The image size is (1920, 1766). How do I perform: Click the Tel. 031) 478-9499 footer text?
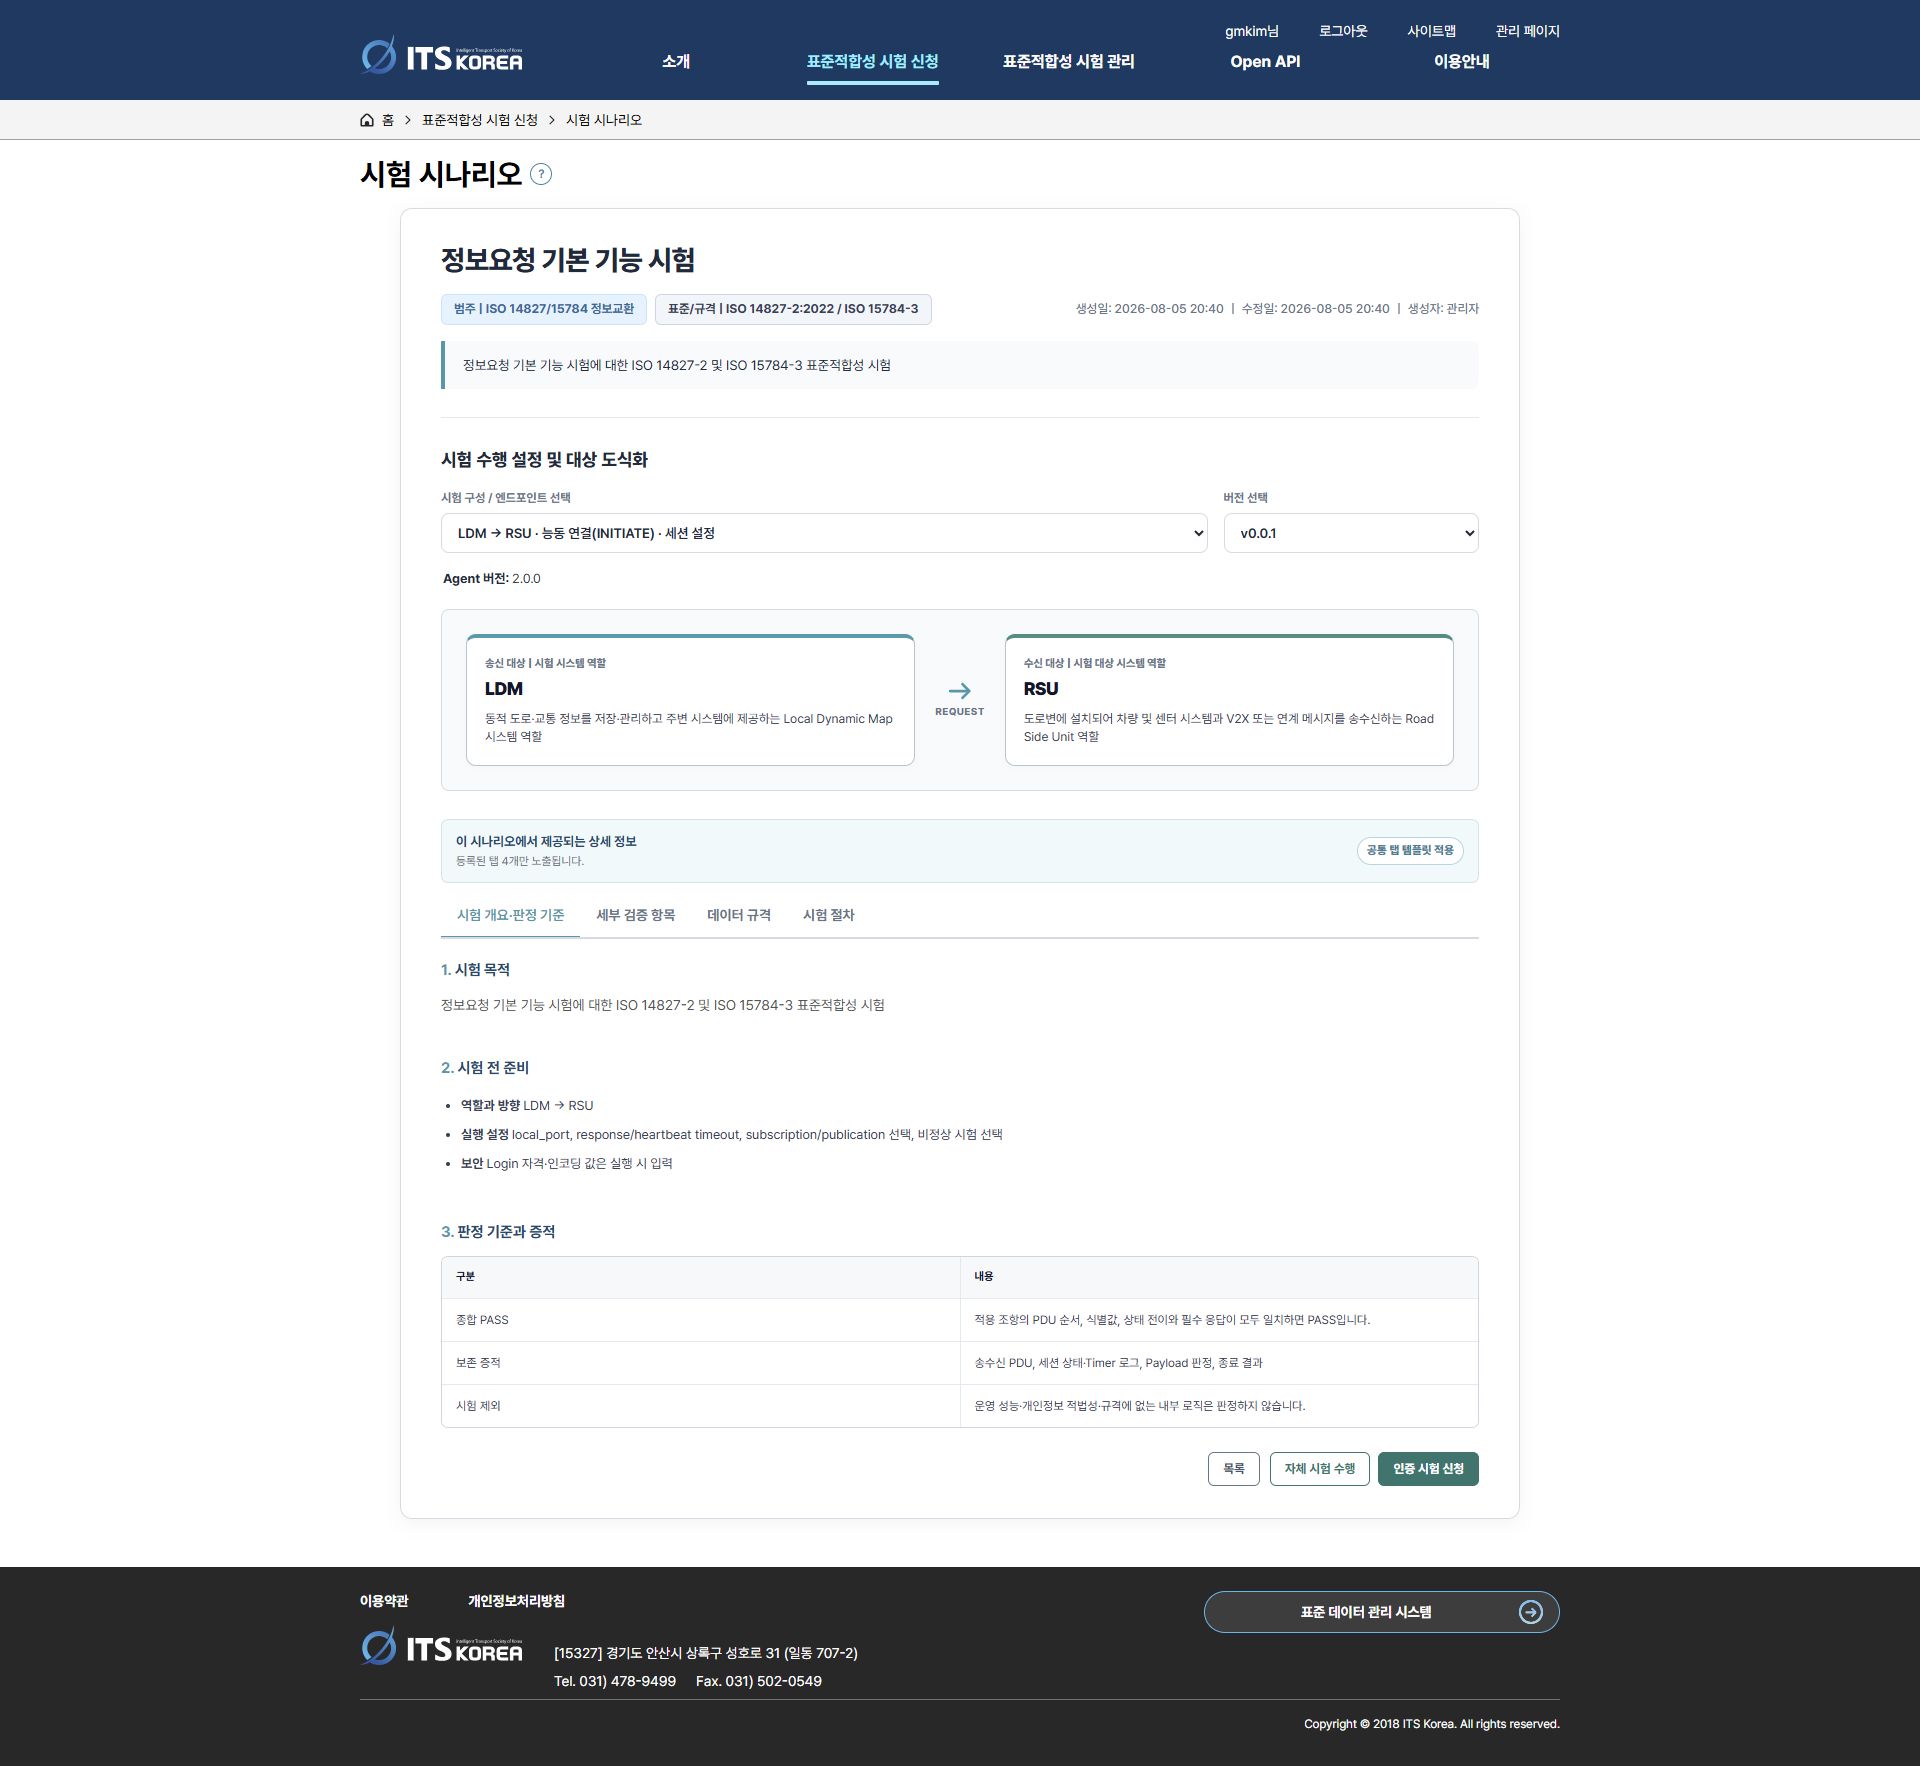(615, 1681)
